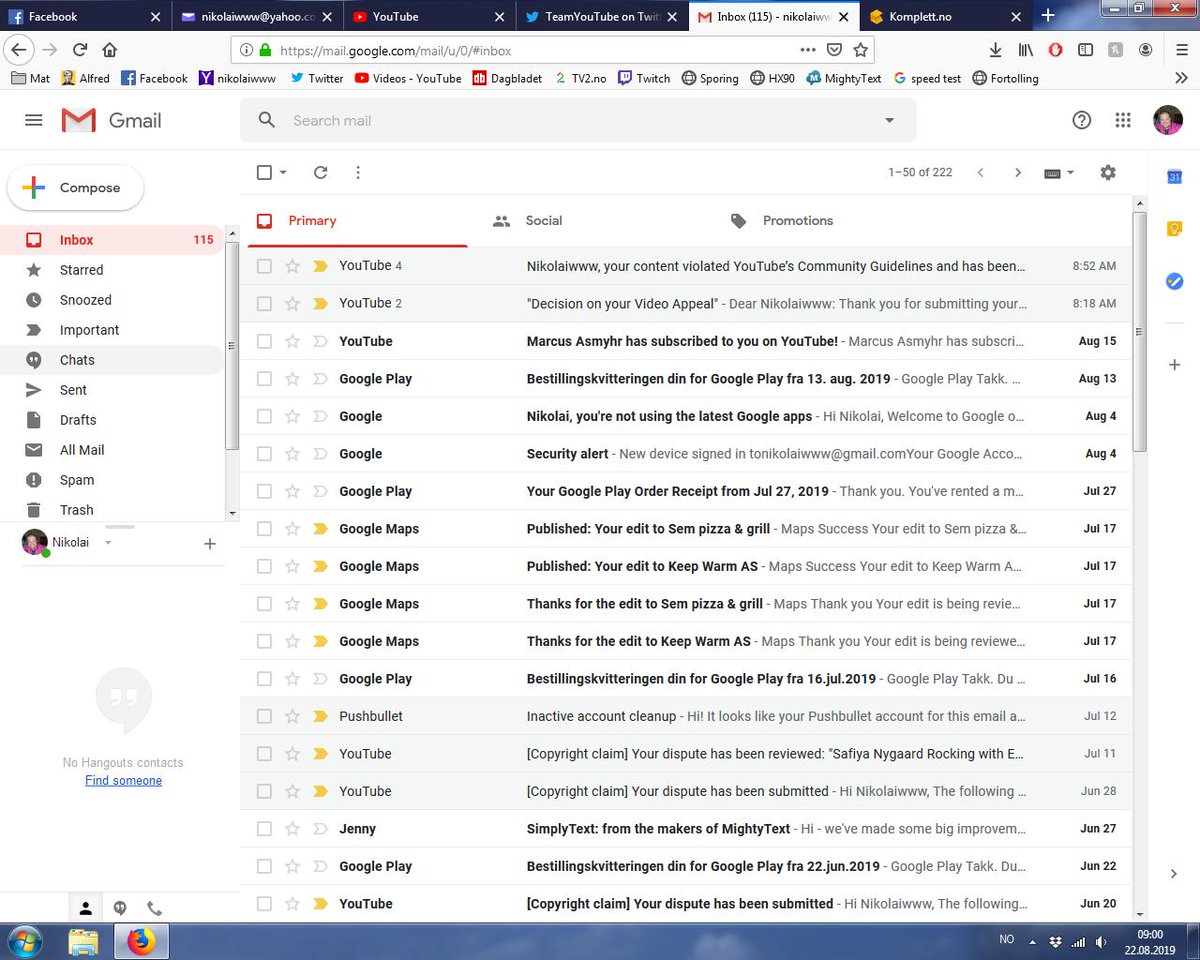Image resolution: width=1200 pixels, height=960 pixels.
Task: Star the Marcus Asmyhr subscription email
Action: pos(292,341)
